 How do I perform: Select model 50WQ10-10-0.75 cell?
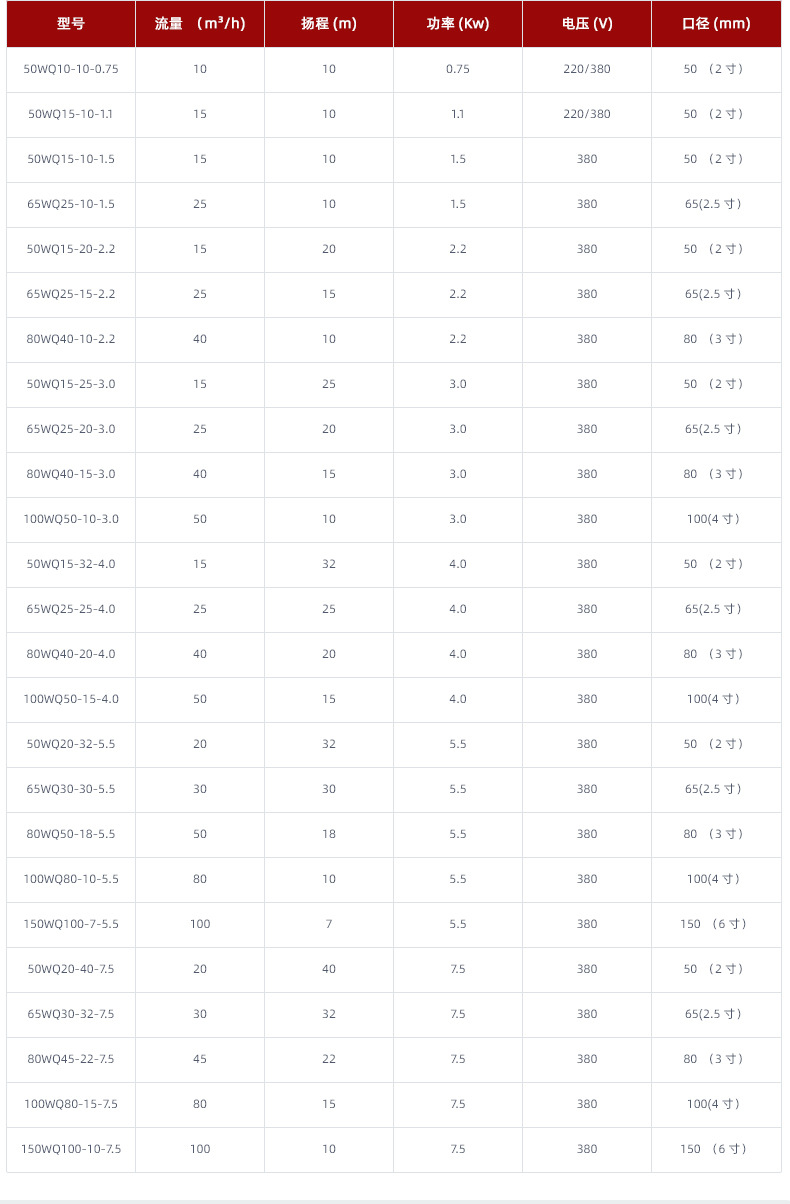(x=71, y=69)
